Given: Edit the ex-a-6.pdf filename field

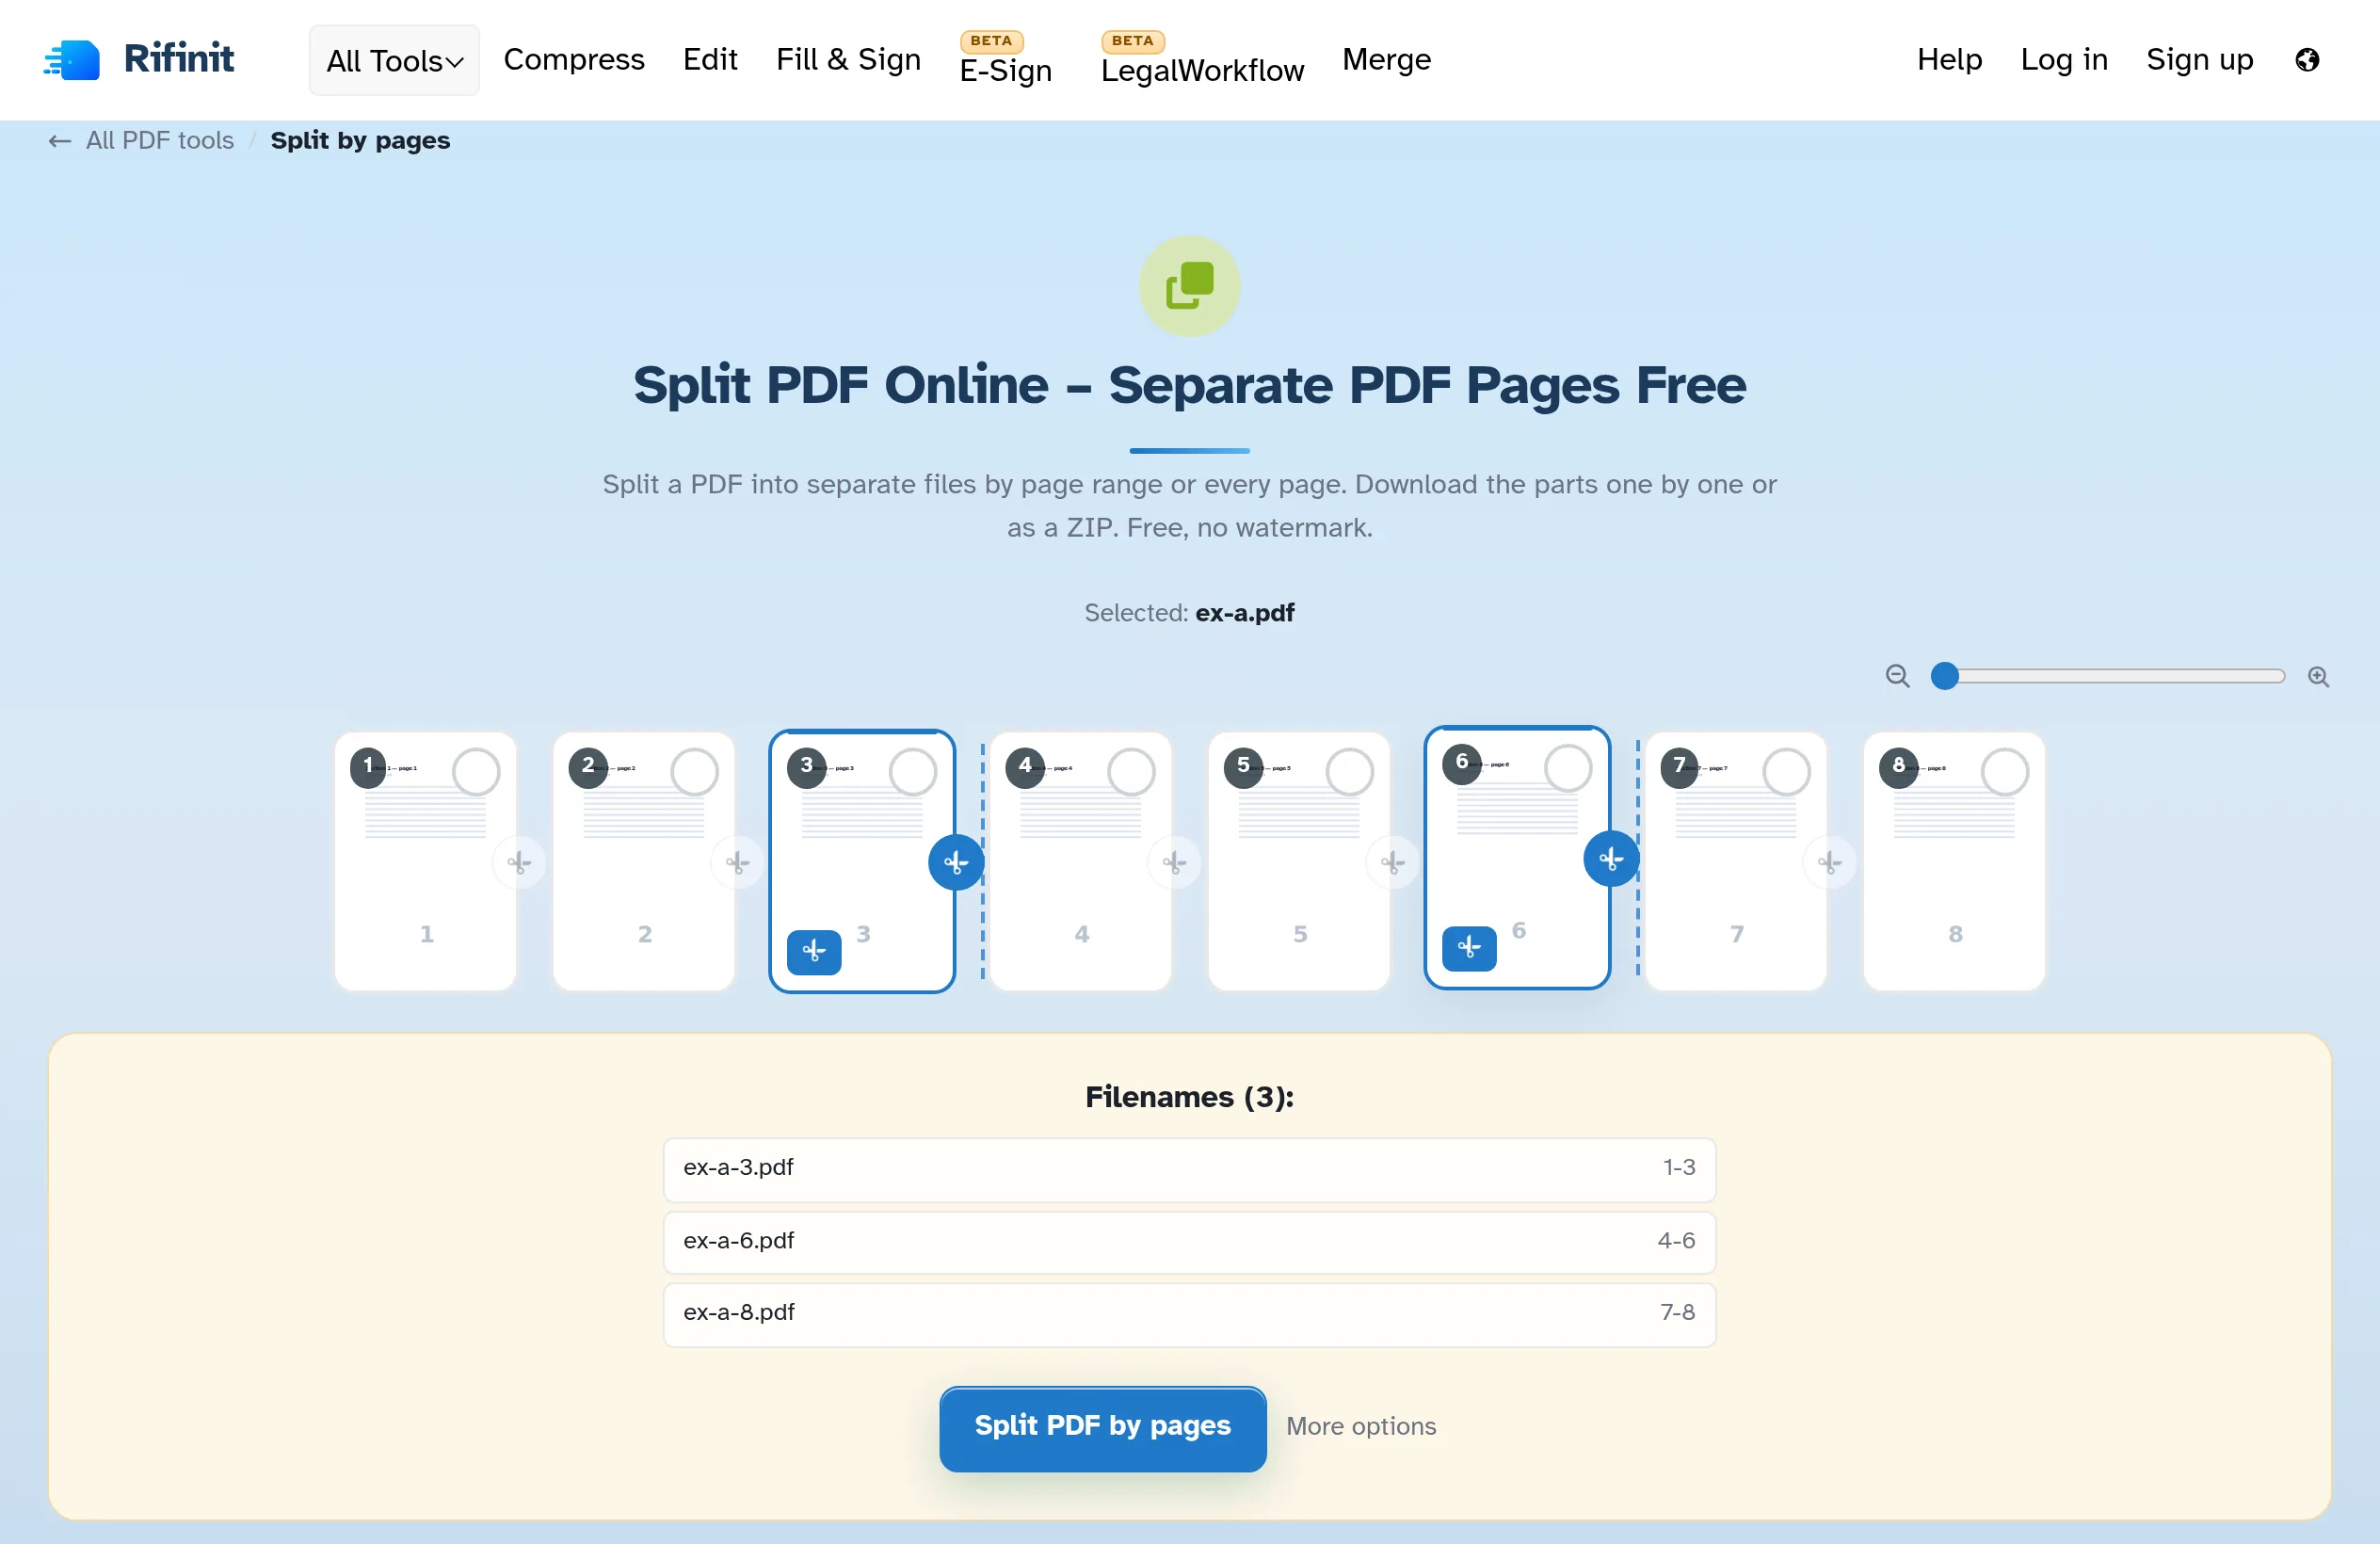Looking at the screenshot, I should coord(1189,1241).
